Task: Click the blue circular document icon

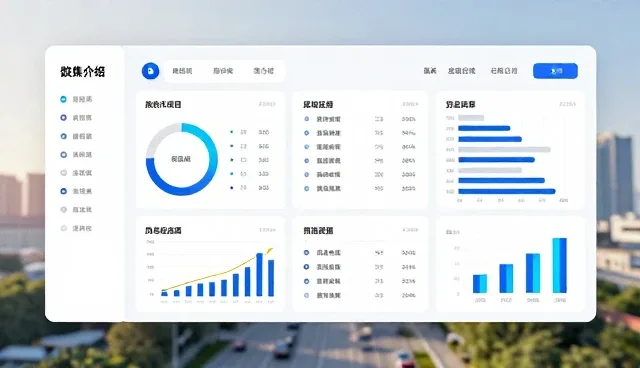Action: point(150,71)
